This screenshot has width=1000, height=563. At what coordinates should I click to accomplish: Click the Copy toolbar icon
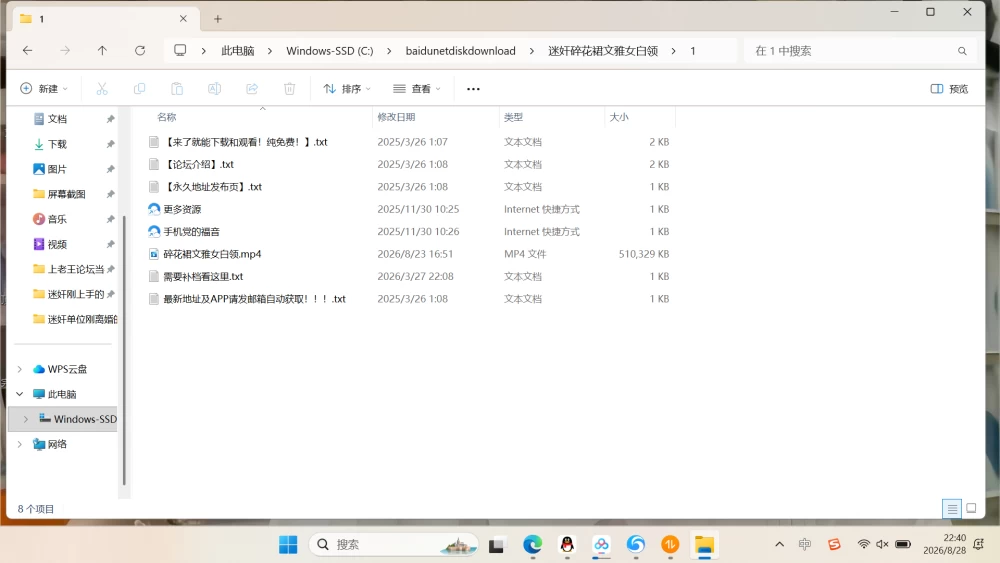pos(139,89)
